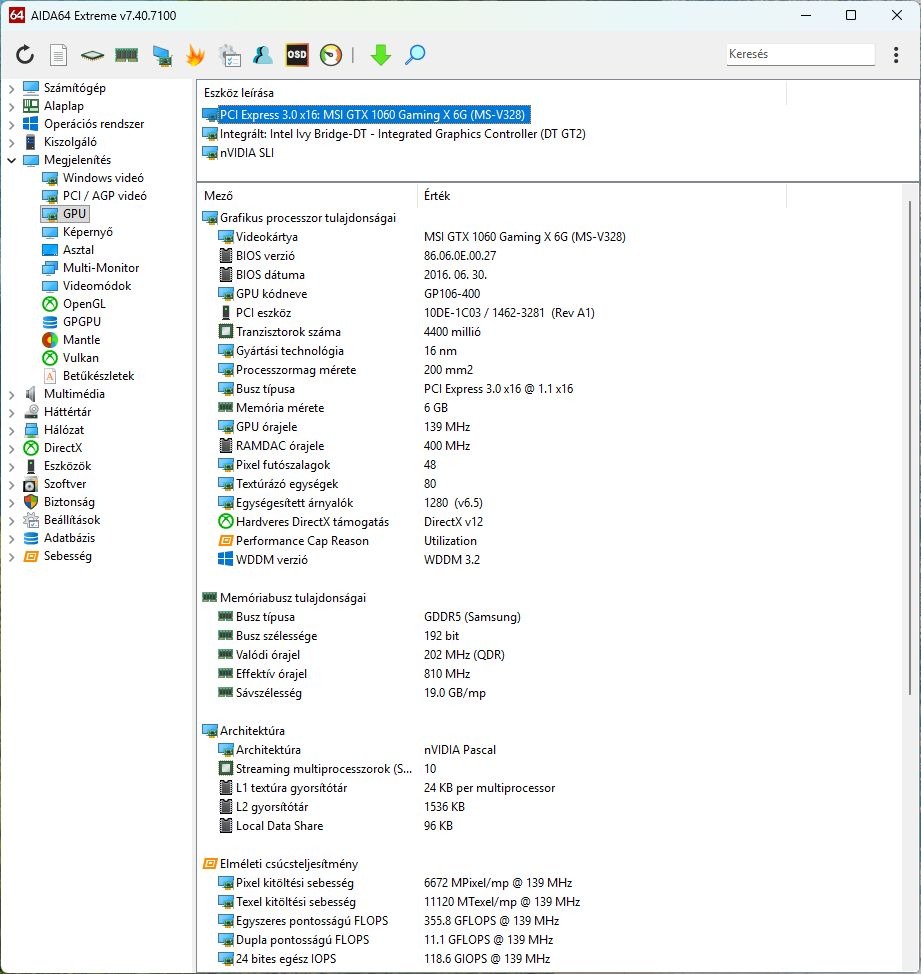Click the network monitor toolbar icon

pos(161,55)
